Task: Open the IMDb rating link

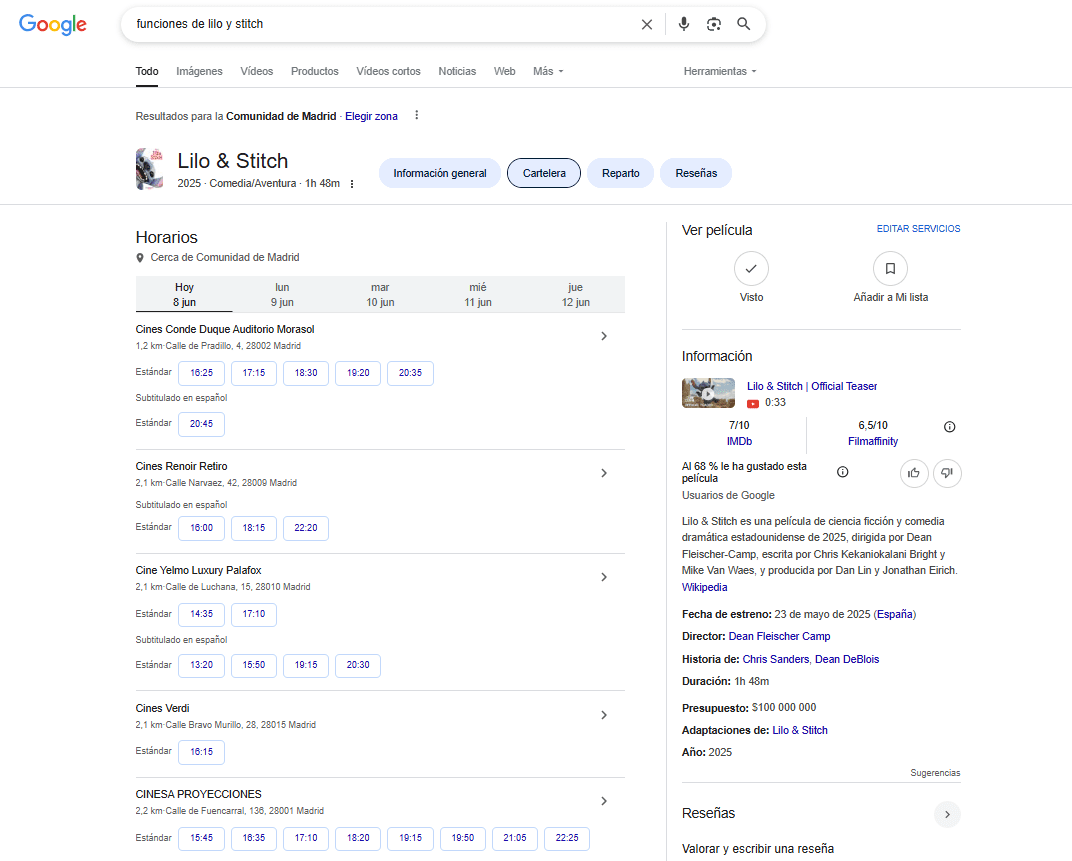Action: click(739, 441)
